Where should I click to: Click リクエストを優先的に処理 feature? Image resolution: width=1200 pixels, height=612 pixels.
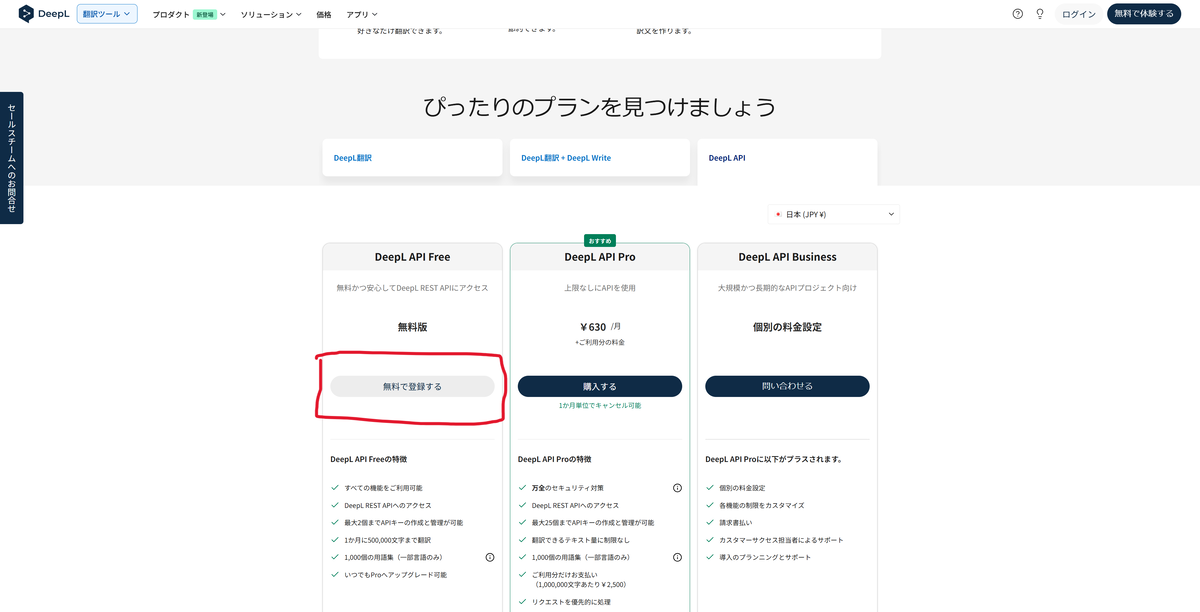tap(571, 602)
